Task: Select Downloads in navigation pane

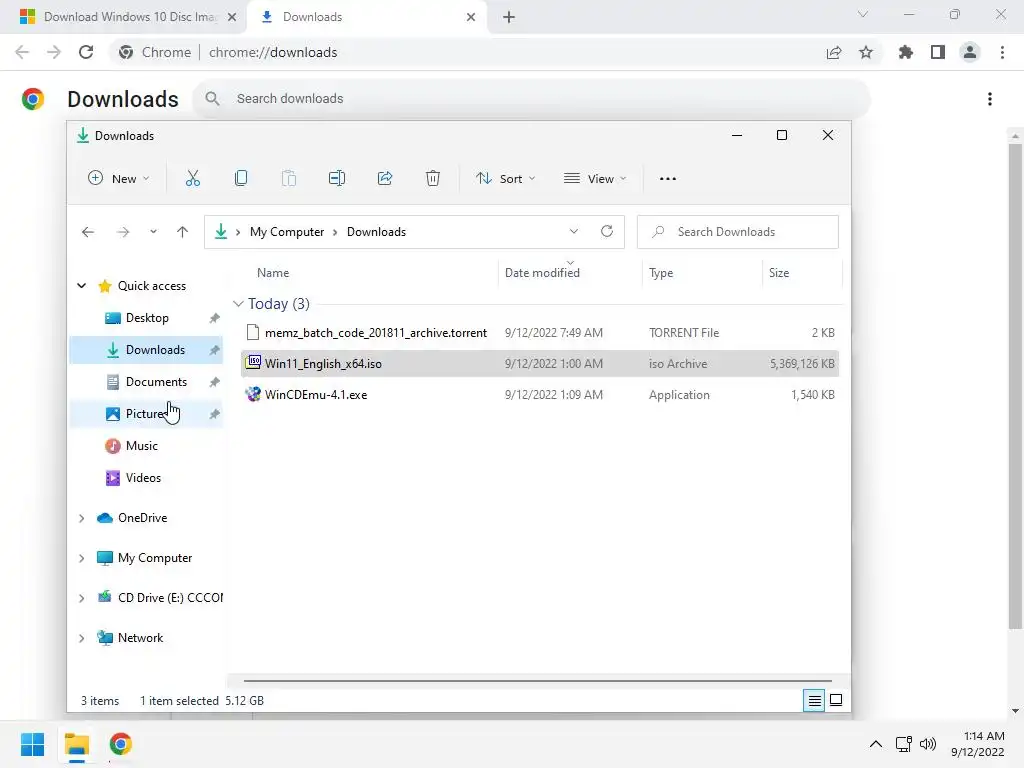Action: coord(146,350)
